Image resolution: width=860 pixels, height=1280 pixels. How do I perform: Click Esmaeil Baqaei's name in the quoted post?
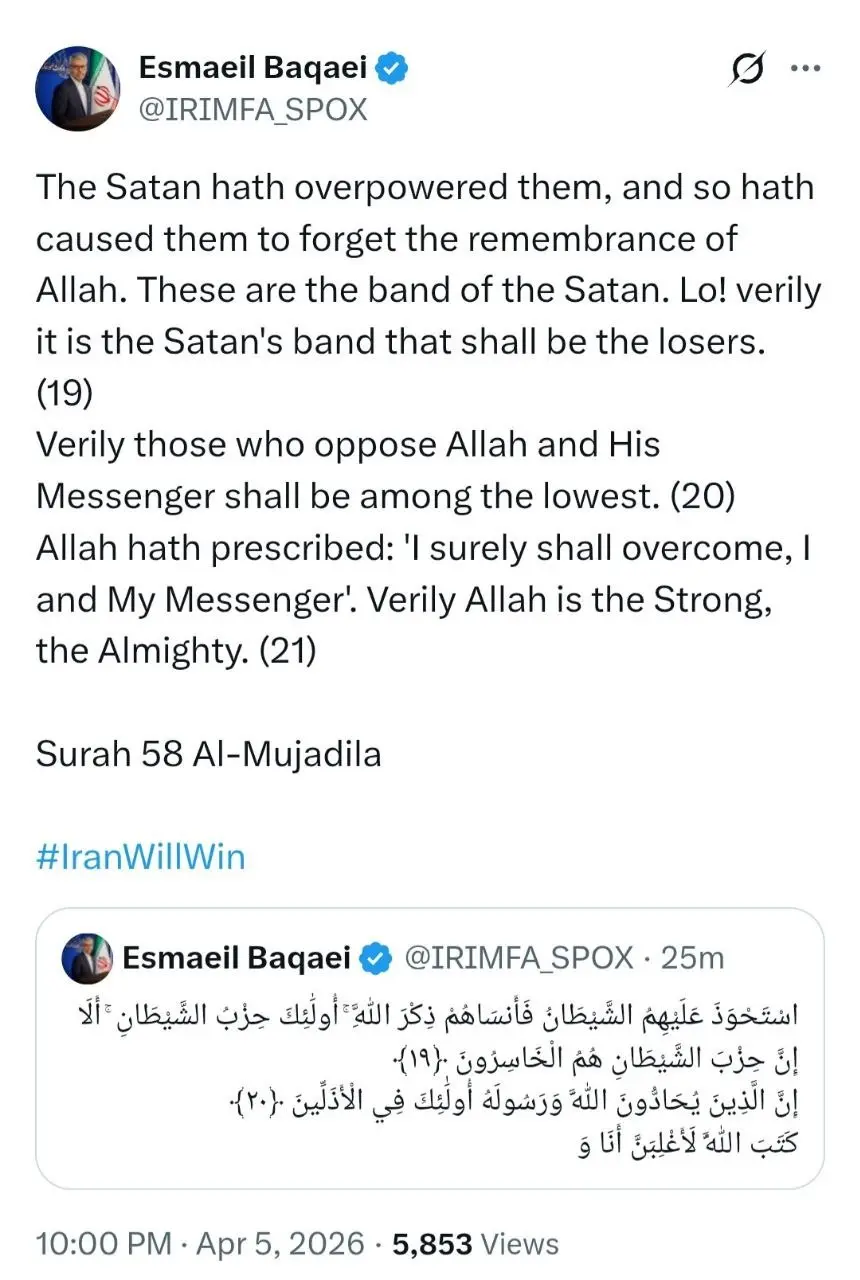[237, 959]
